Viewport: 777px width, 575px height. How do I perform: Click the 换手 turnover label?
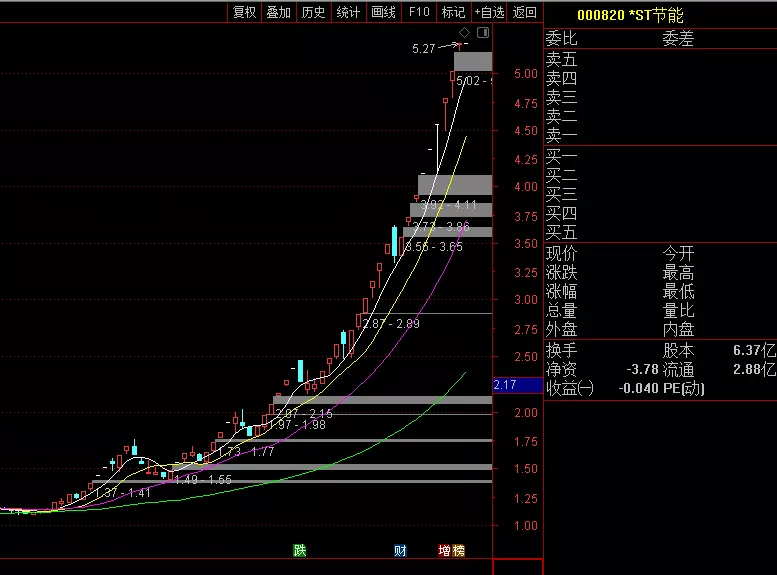tap(561, 350)
